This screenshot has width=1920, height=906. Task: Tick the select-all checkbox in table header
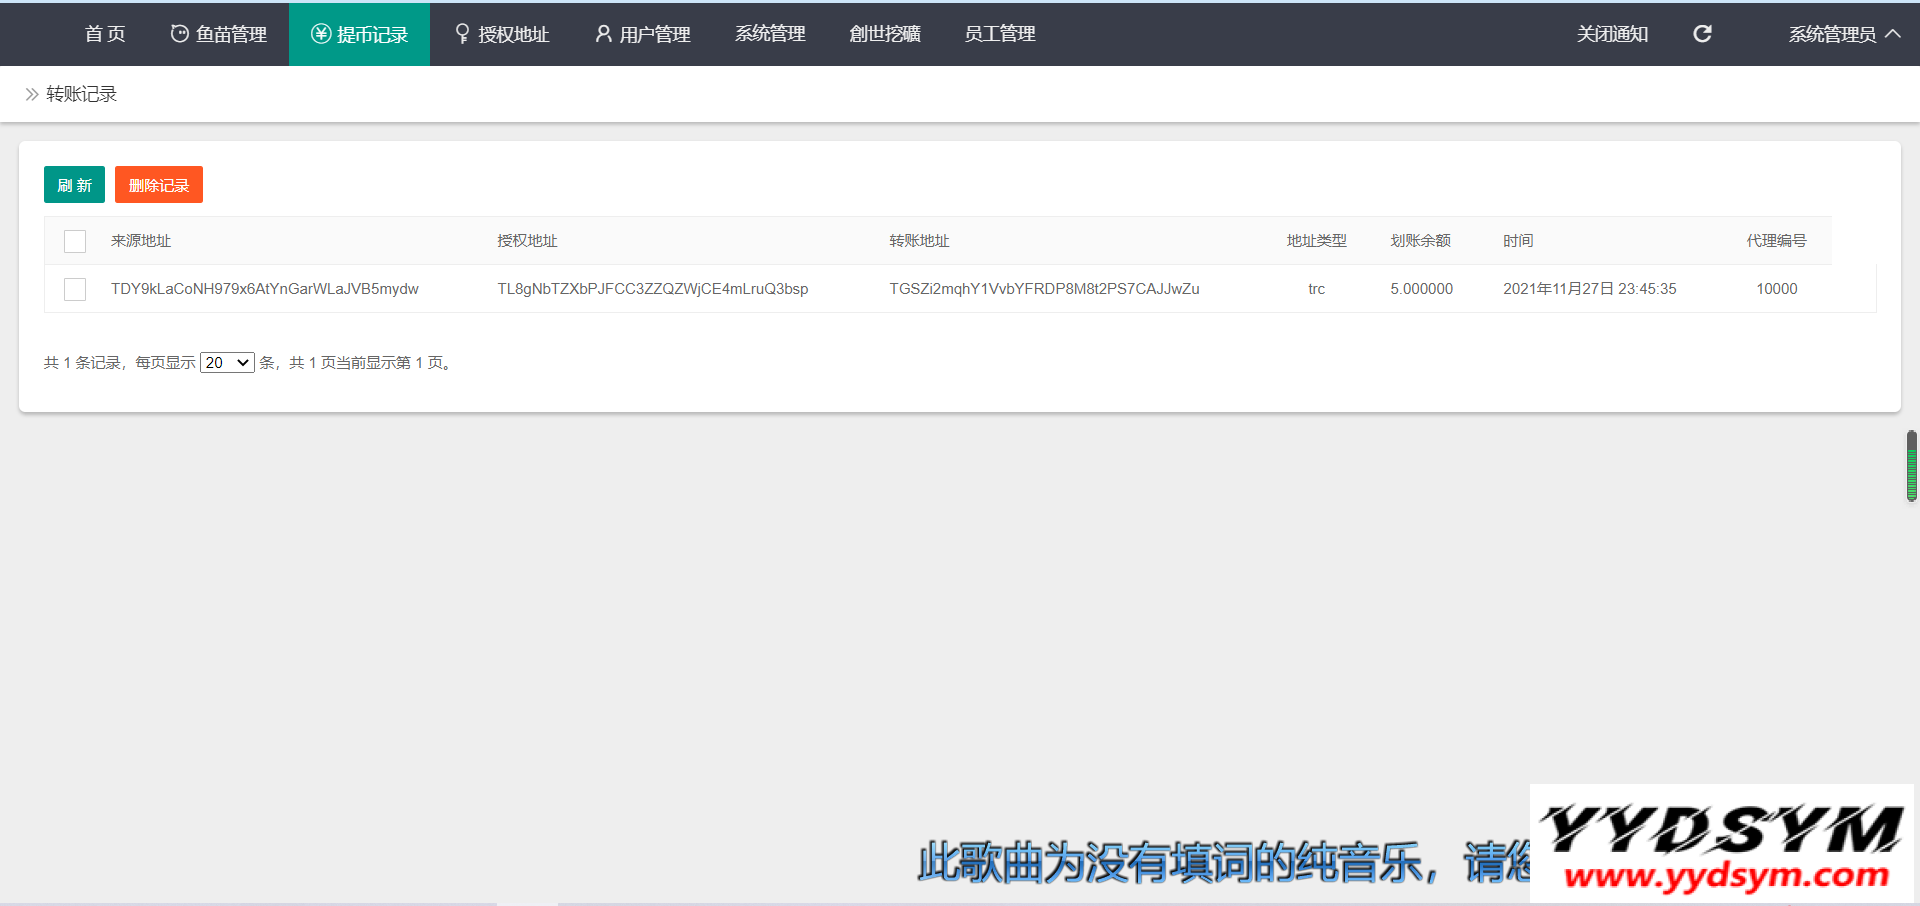(75, 241)
